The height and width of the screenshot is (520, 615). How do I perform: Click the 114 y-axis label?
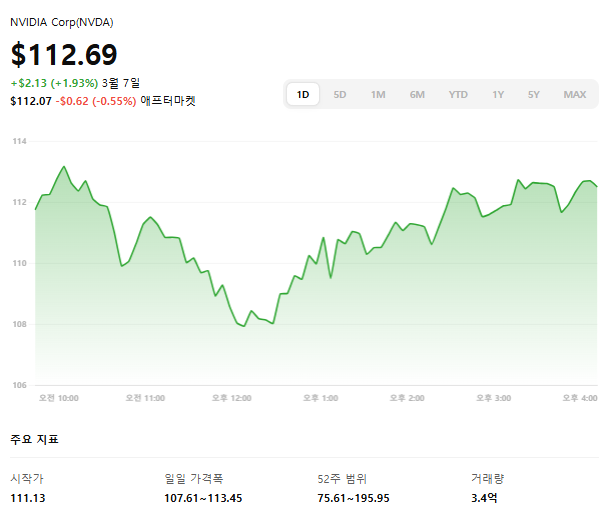pyautogui.click(x=19, y=141)
